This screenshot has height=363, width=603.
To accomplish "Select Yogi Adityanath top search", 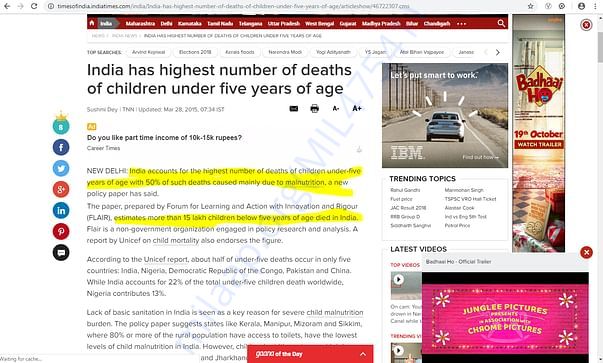I will 333,52.
